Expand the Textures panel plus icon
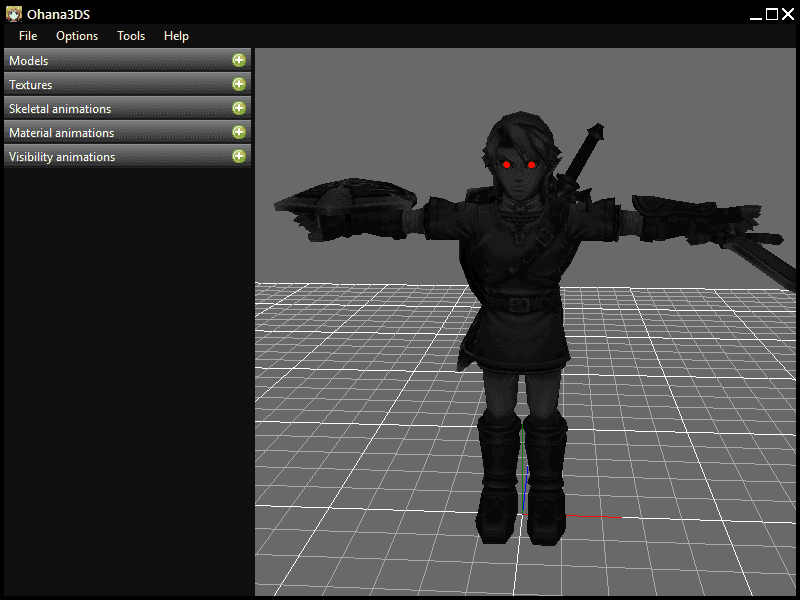The height and width of the screenshot is (600, 800). [239, 84]
